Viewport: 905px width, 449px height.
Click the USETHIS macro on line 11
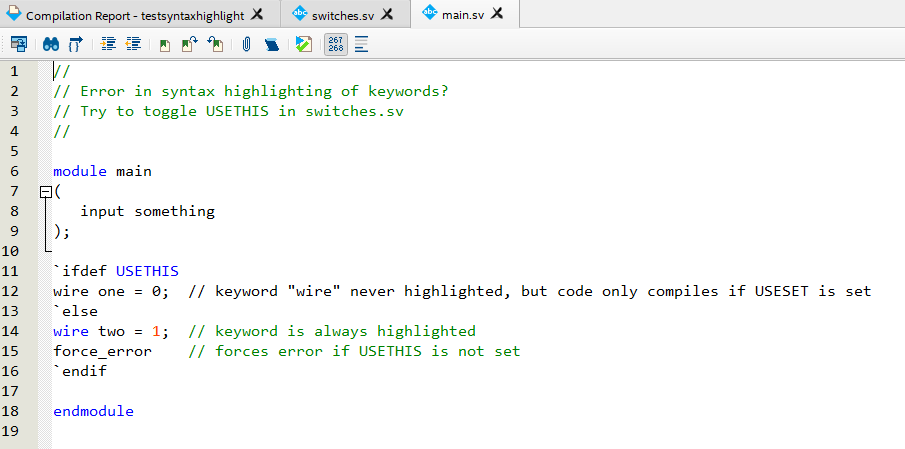pyautogui.click(x=147, y=271)
